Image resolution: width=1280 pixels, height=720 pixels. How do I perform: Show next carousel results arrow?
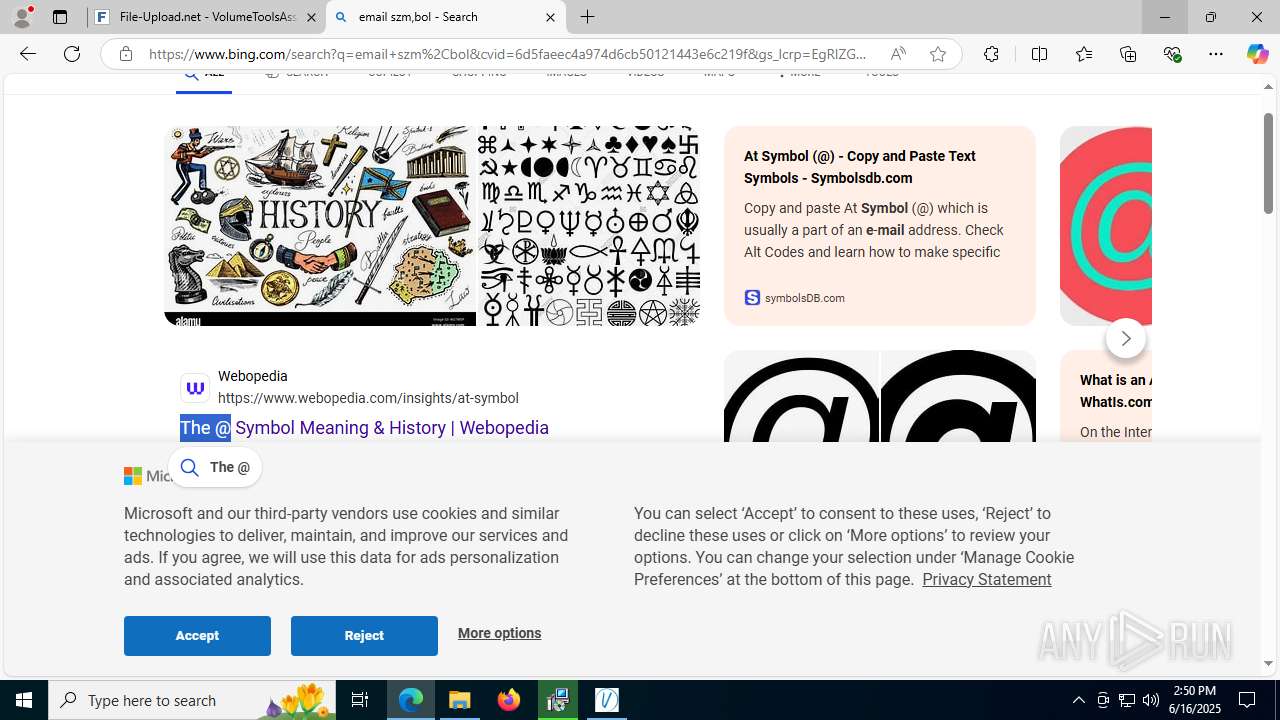[x=1125, y=339]
